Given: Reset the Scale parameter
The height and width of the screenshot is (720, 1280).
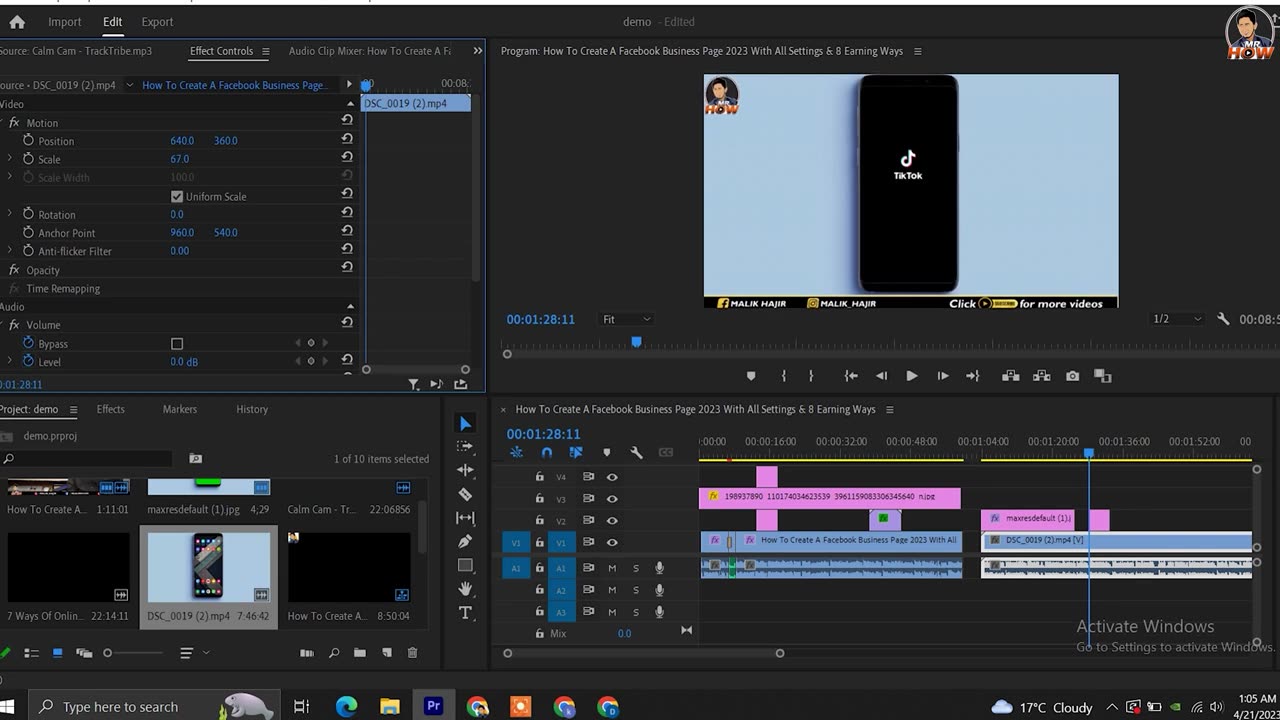Looking at the screenshot, I should pos(347,159).
